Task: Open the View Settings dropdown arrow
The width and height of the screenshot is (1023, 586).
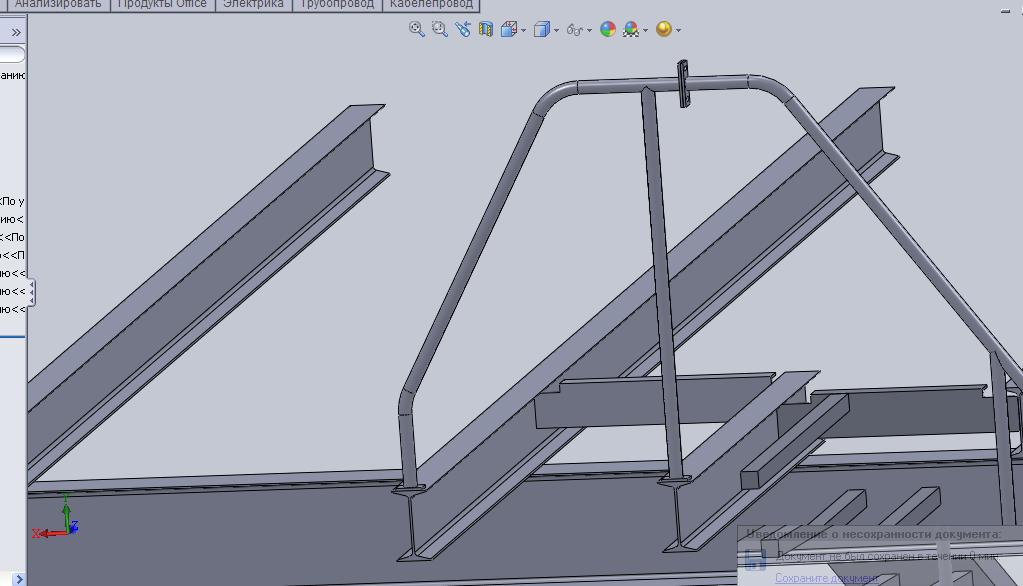Action: click(x=679, y=30)
